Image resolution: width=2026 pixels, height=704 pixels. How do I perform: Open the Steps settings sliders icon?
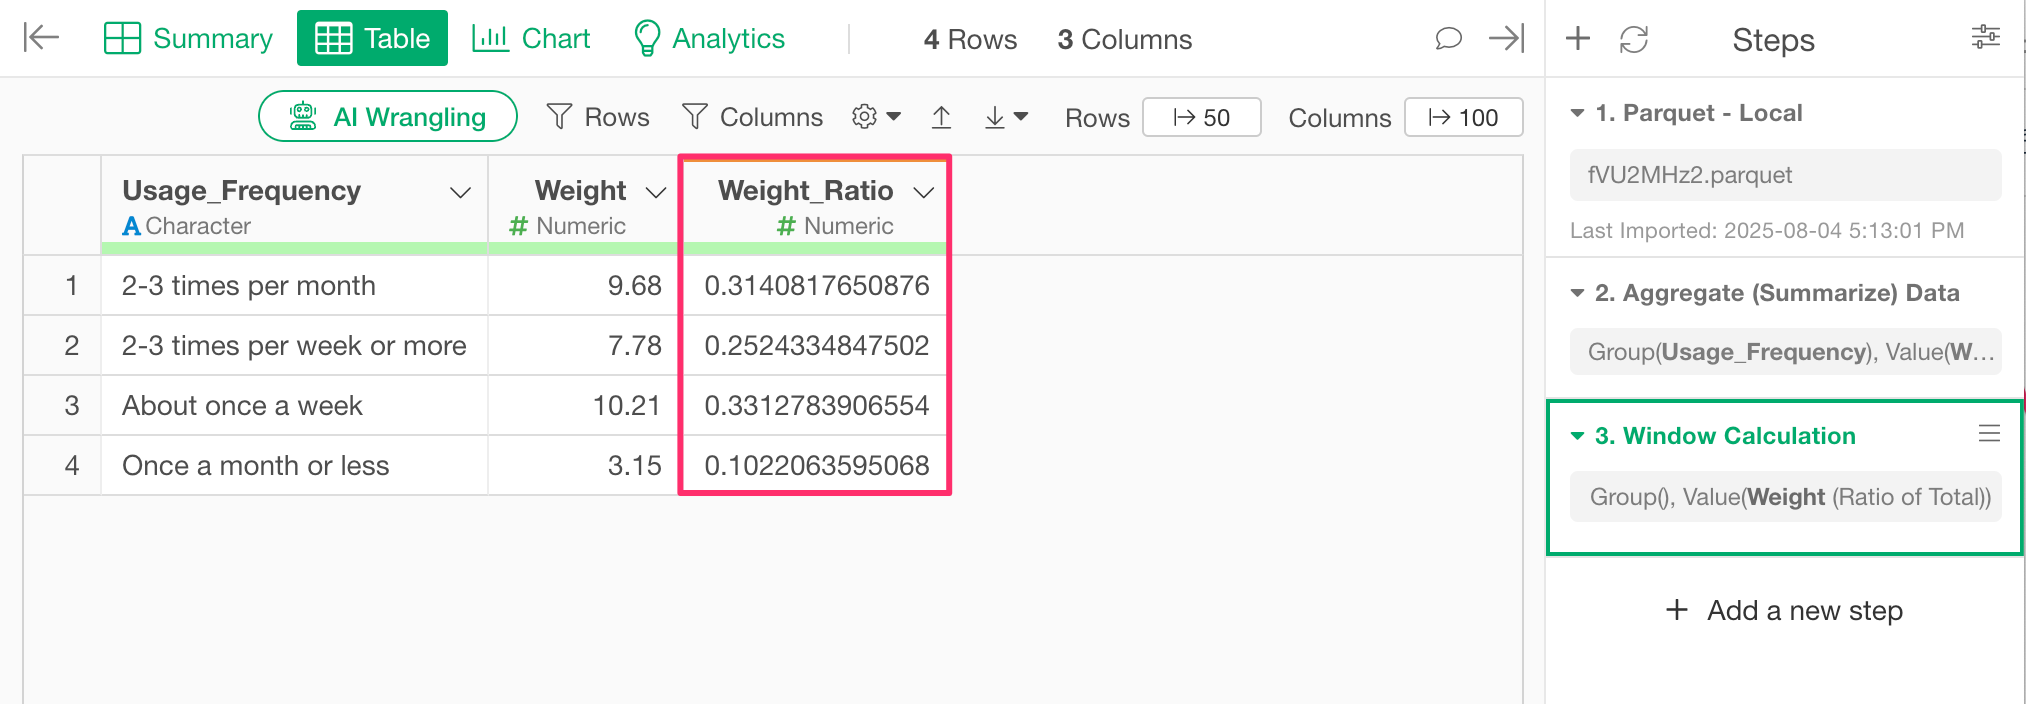1985,38
